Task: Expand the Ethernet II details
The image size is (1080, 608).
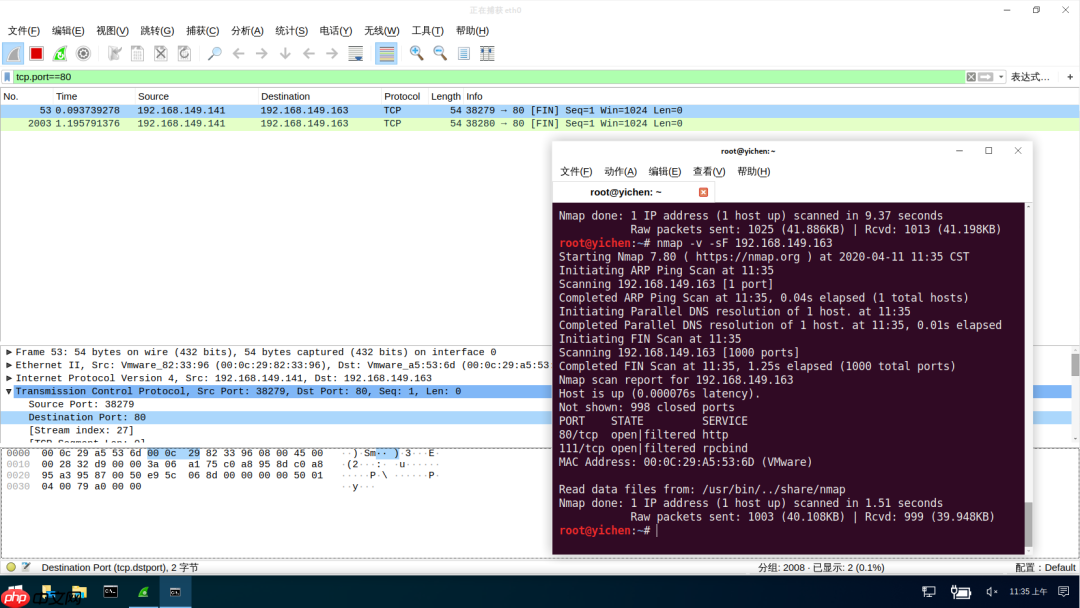Action: click(x=8, y=364)
